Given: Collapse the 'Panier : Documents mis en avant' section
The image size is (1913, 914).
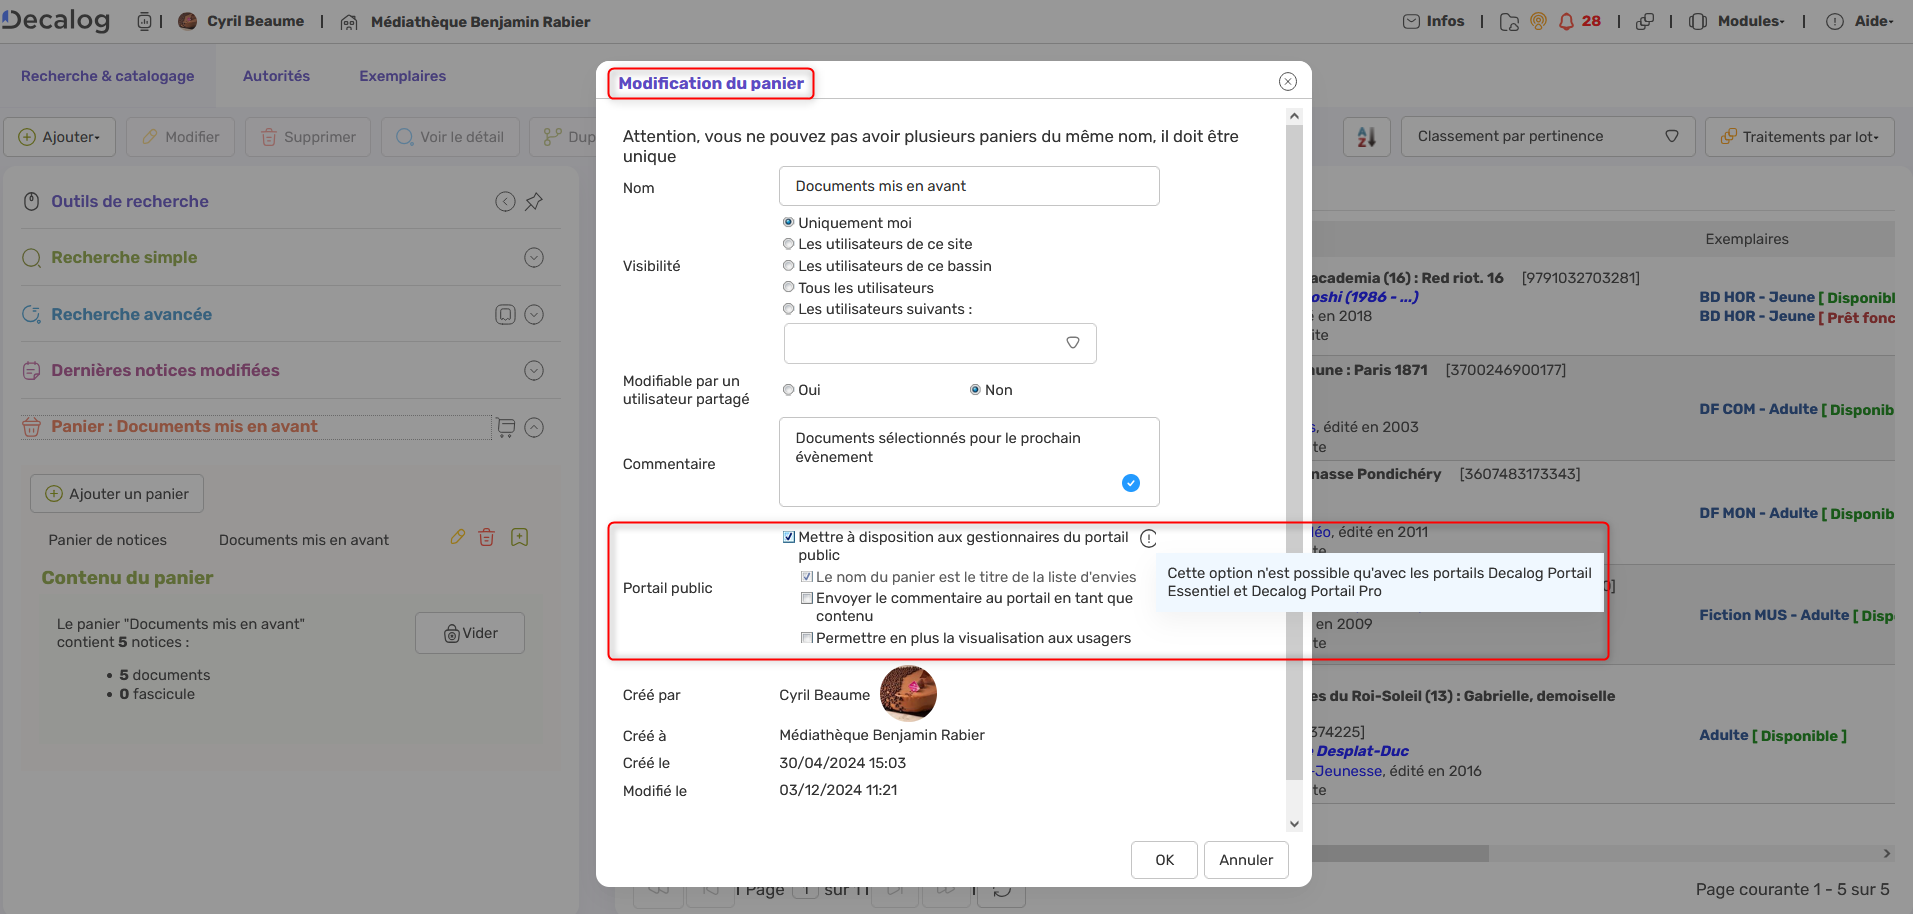Looking at the screenshot, I should [x=535, y=427].
